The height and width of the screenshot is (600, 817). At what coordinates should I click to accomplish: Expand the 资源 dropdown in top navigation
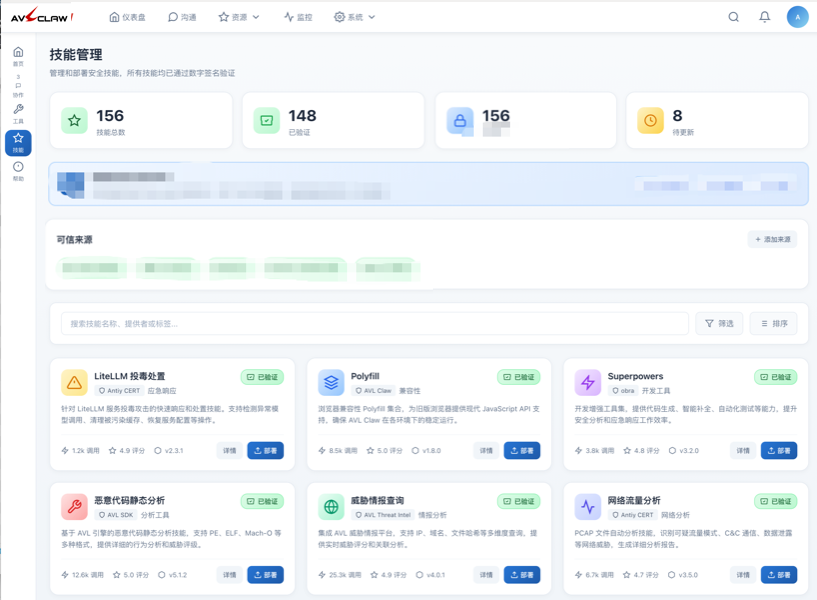click(239, 17)
